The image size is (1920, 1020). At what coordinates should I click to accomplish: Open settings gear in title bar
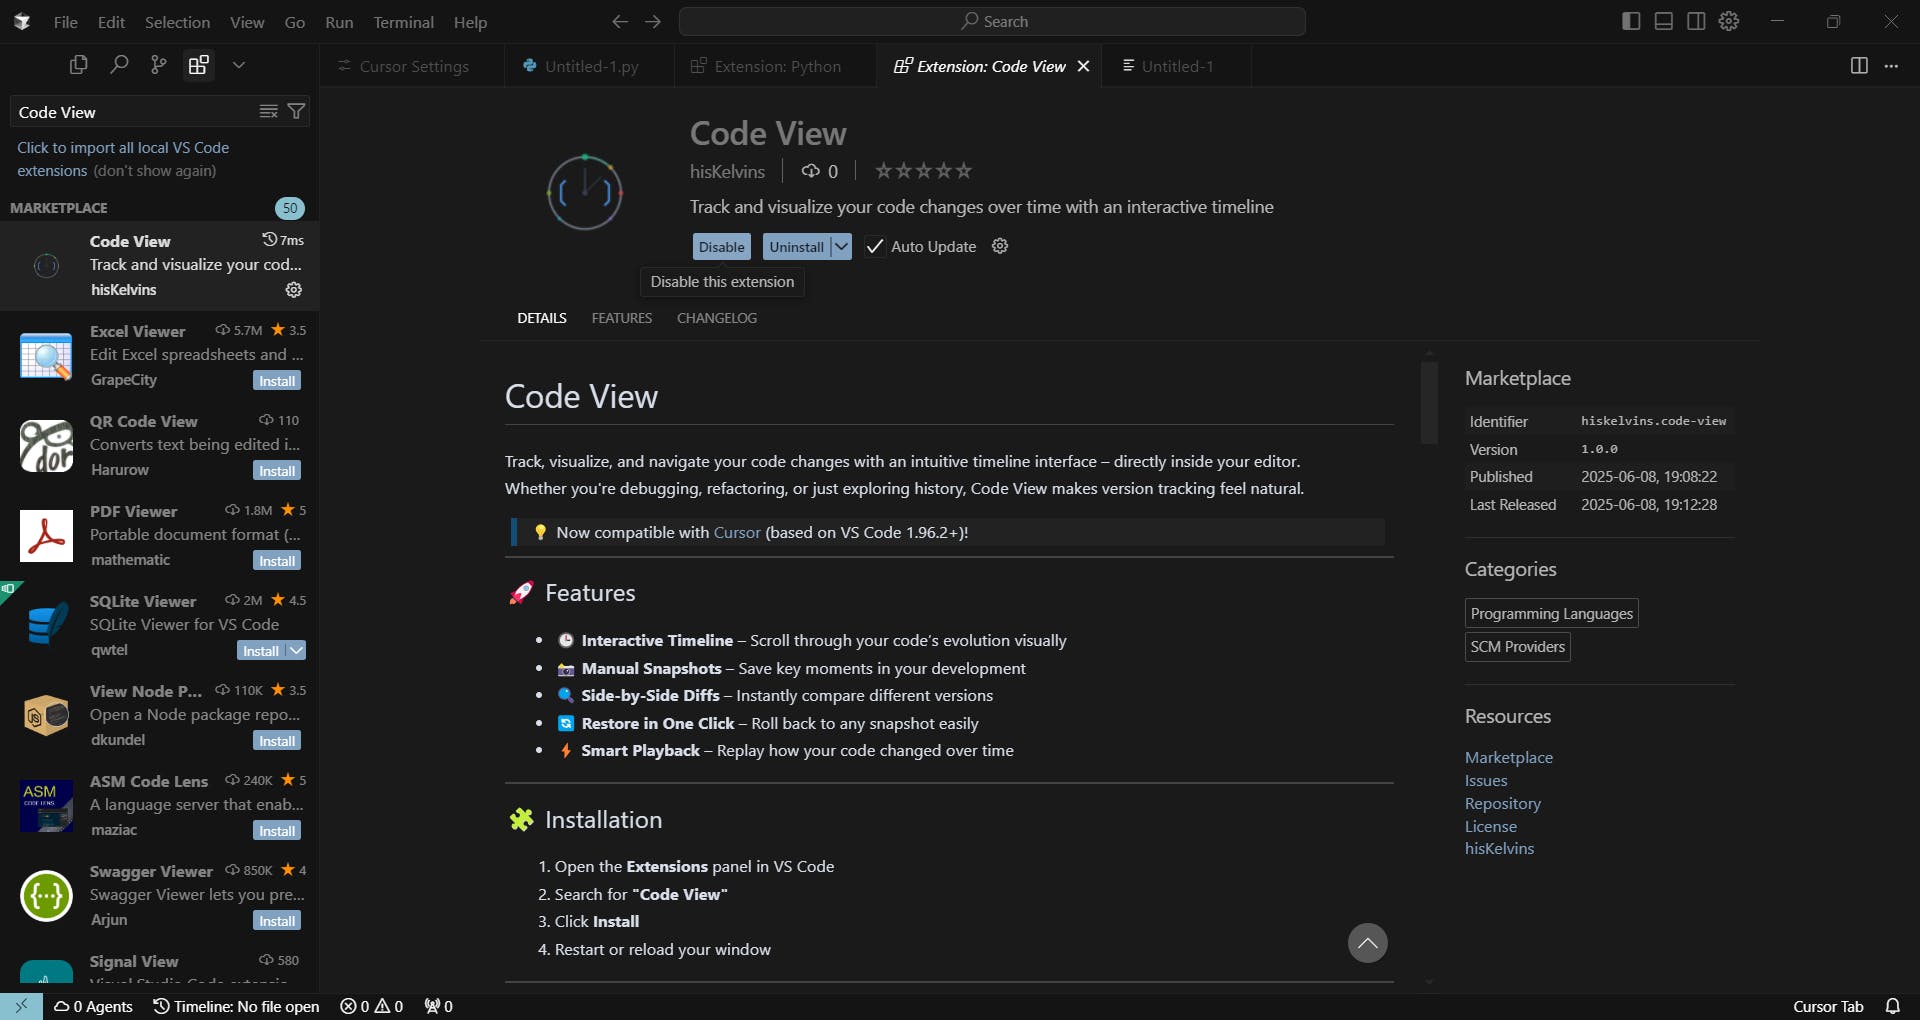point(1729,21)
